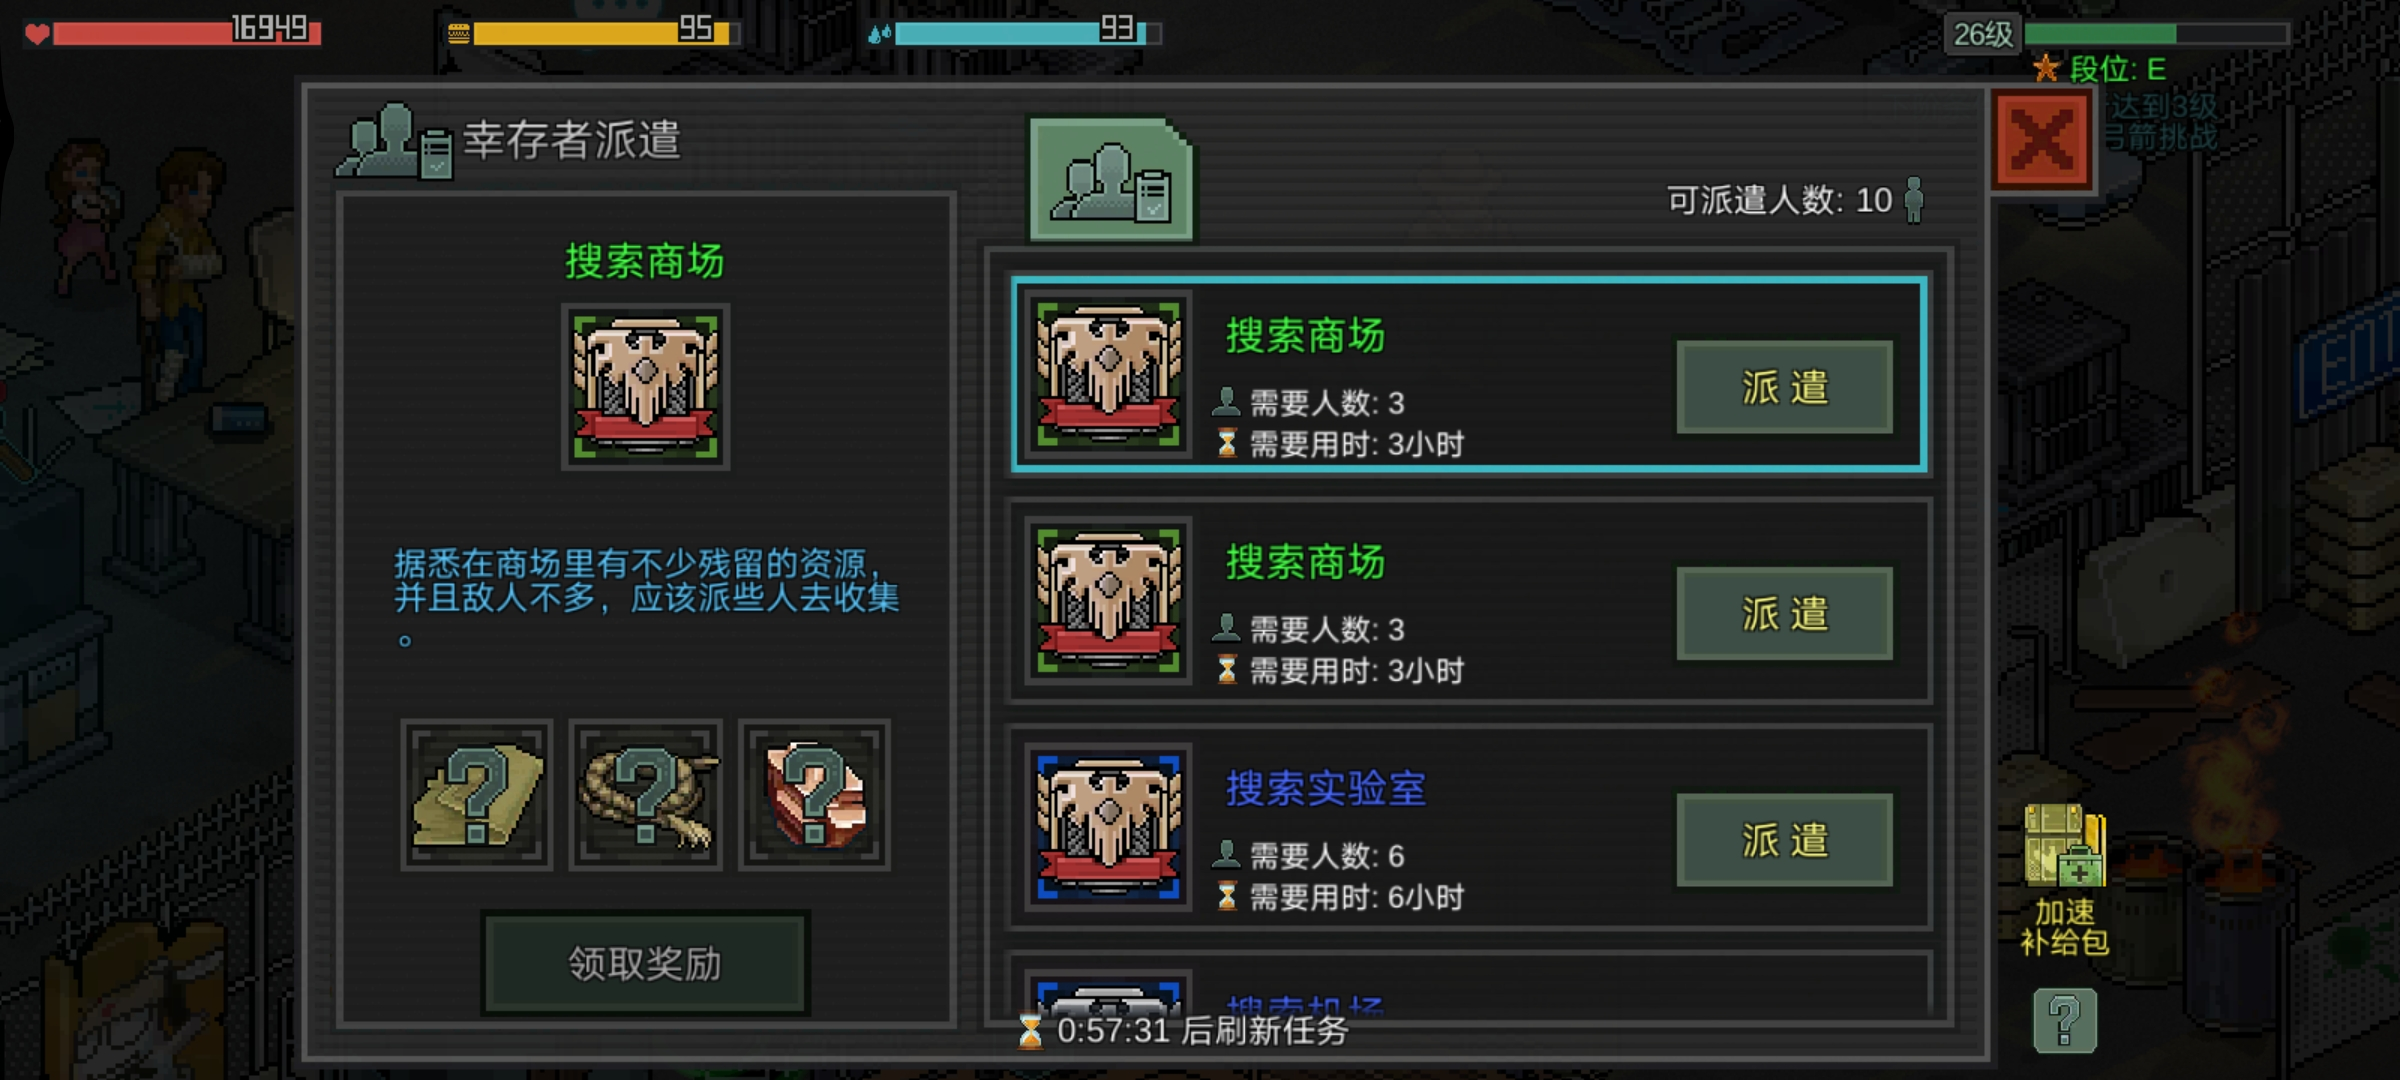Viewport: 2400px width, 1080px height.
Task: Click the unknown rope reward icon
Action: [x=646, y=795]
